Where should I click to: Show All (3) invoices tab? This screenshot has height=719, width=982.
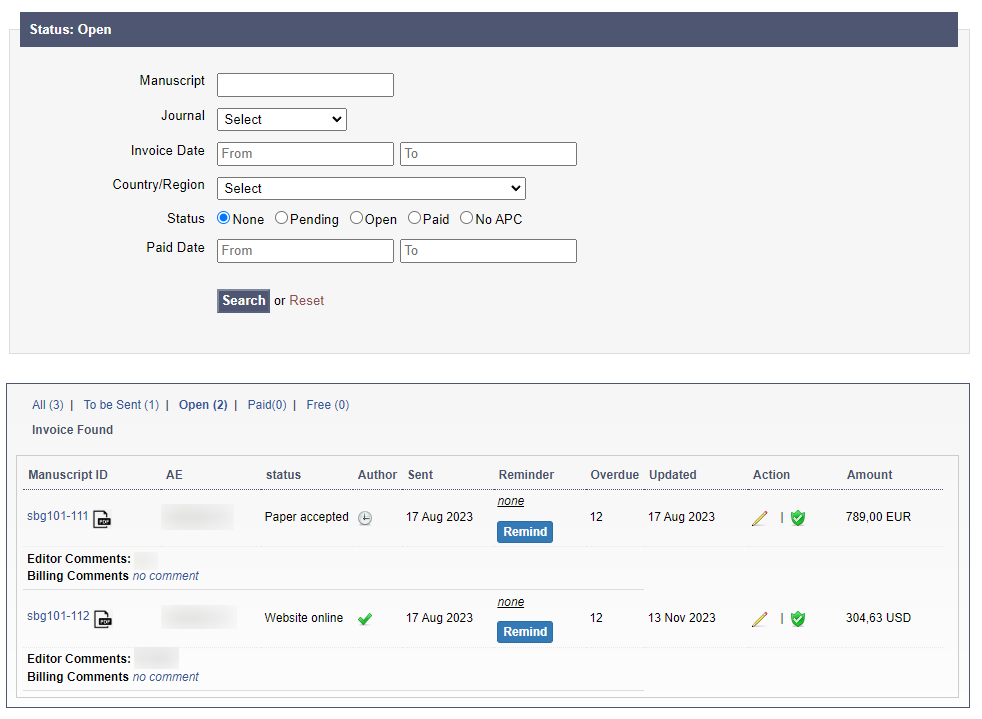coord(47,405)
